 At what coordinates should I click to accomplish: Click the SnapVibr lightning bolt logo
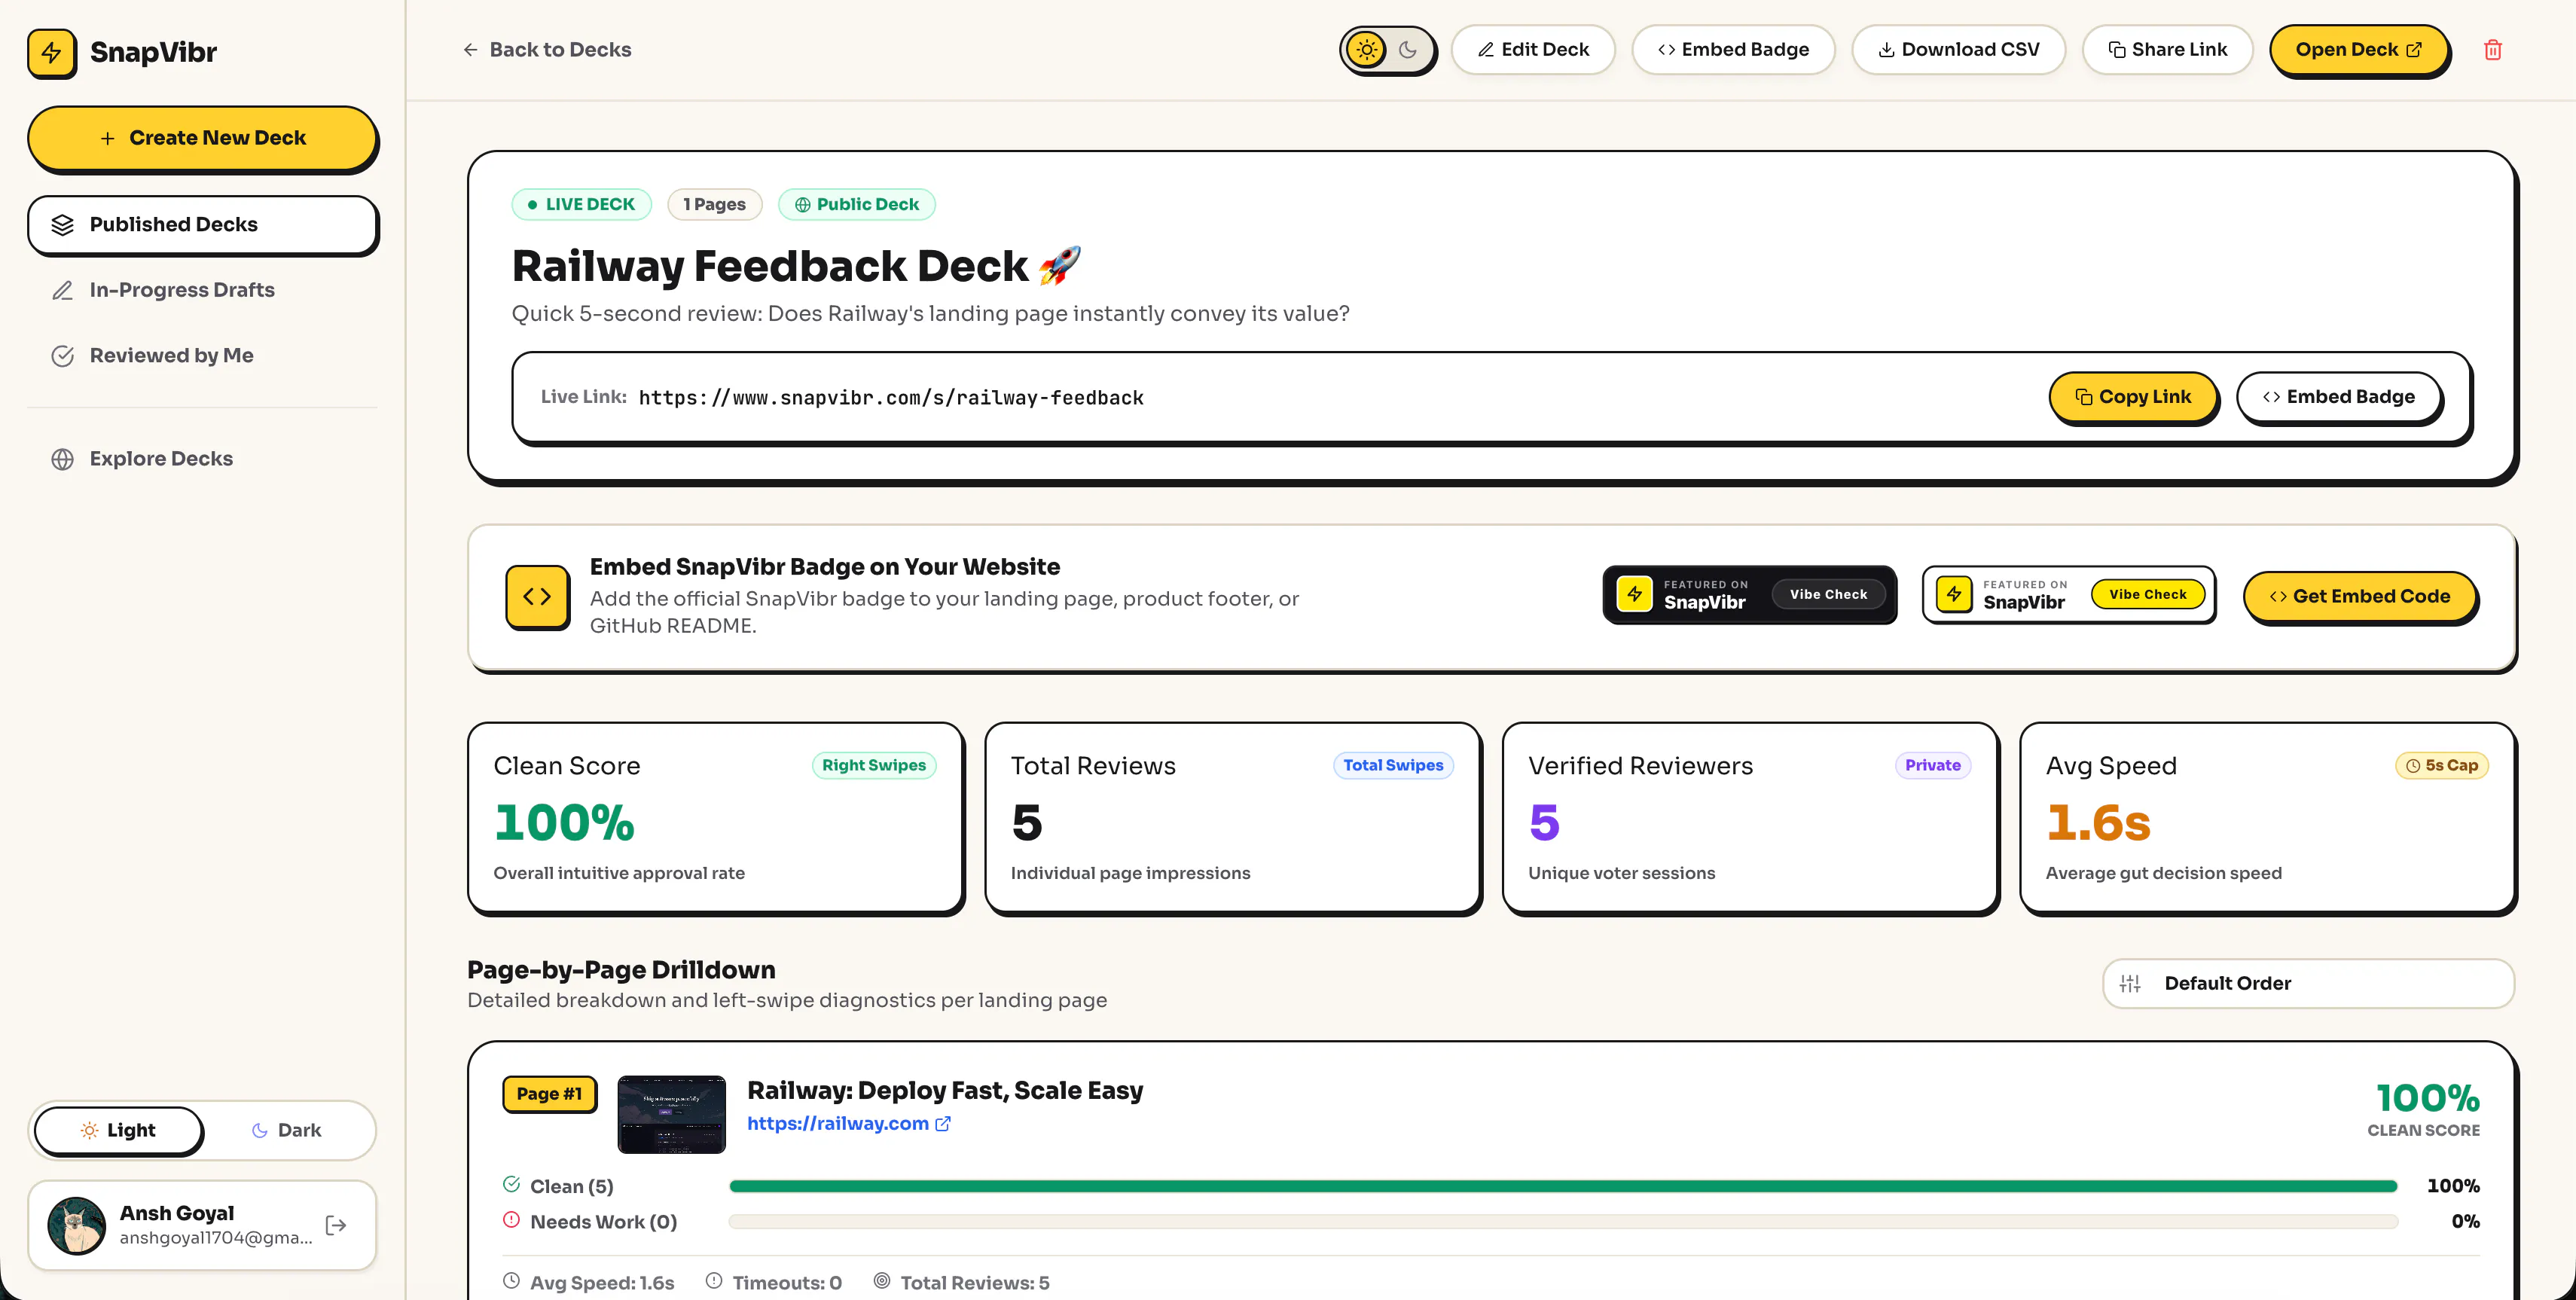(52, 52)
